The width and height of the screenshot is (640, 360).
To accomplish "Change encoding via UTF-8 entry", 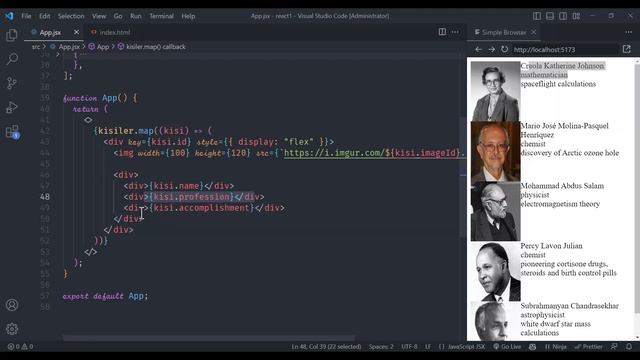I will [x=409, y=347].
